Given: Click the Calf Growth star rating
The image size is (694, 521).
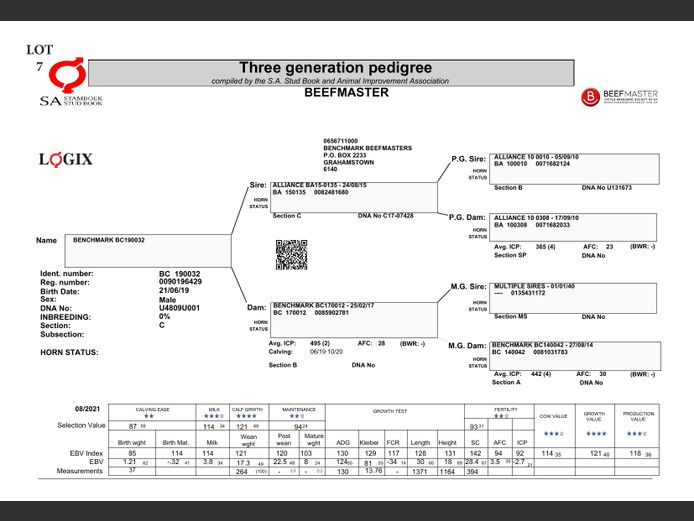Looking at the screenshot, I should 246,415.
